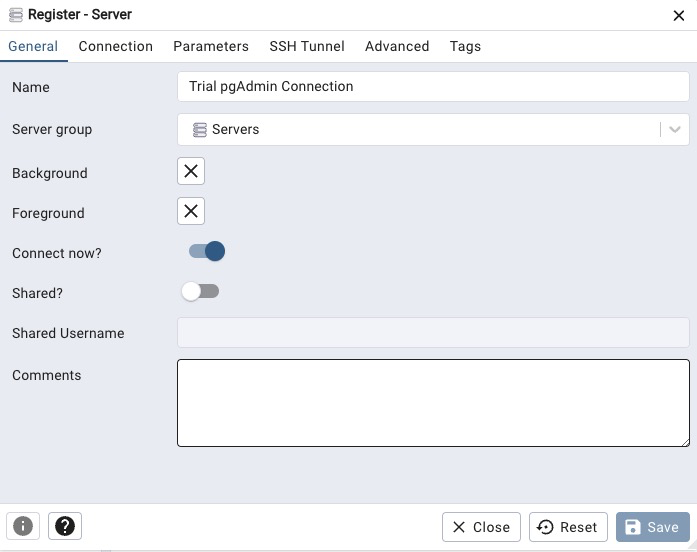Select the Advanced tab
Screen dimensions: 697x552
[x=397, y=46]
